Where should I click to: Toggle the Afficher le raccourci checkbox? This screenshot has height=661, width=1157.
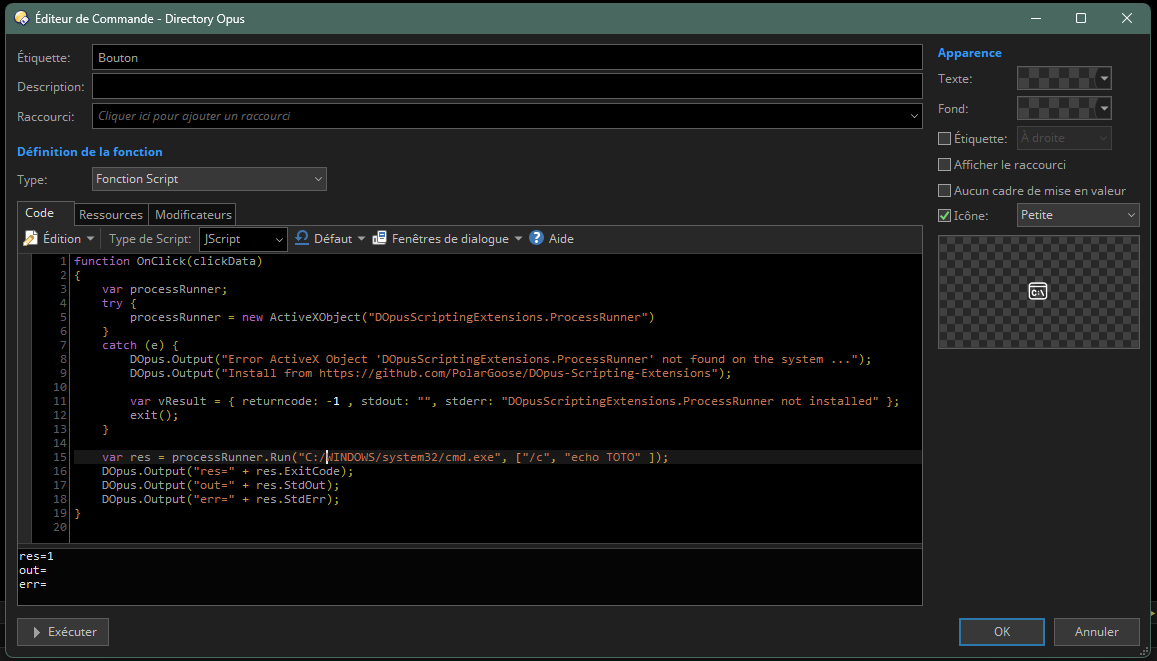(x=944, y=165)
